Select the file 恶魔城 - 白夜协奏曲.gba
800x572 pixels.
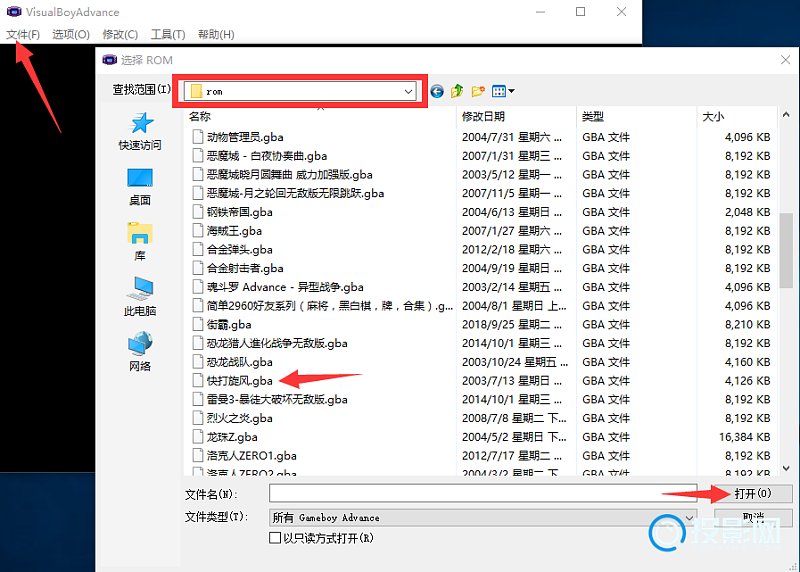[267, 156]
